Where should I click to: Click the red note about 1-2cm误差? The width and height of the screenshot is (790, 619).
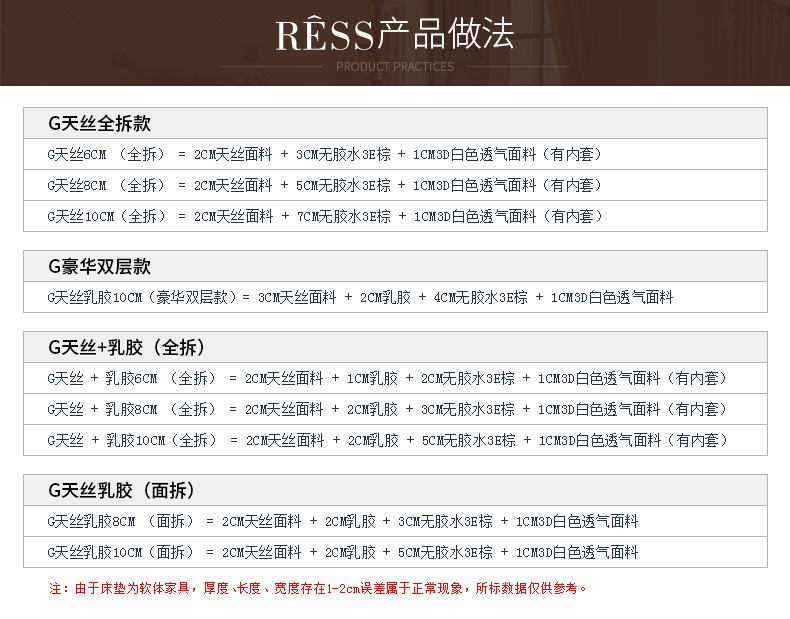coord(318,588)
